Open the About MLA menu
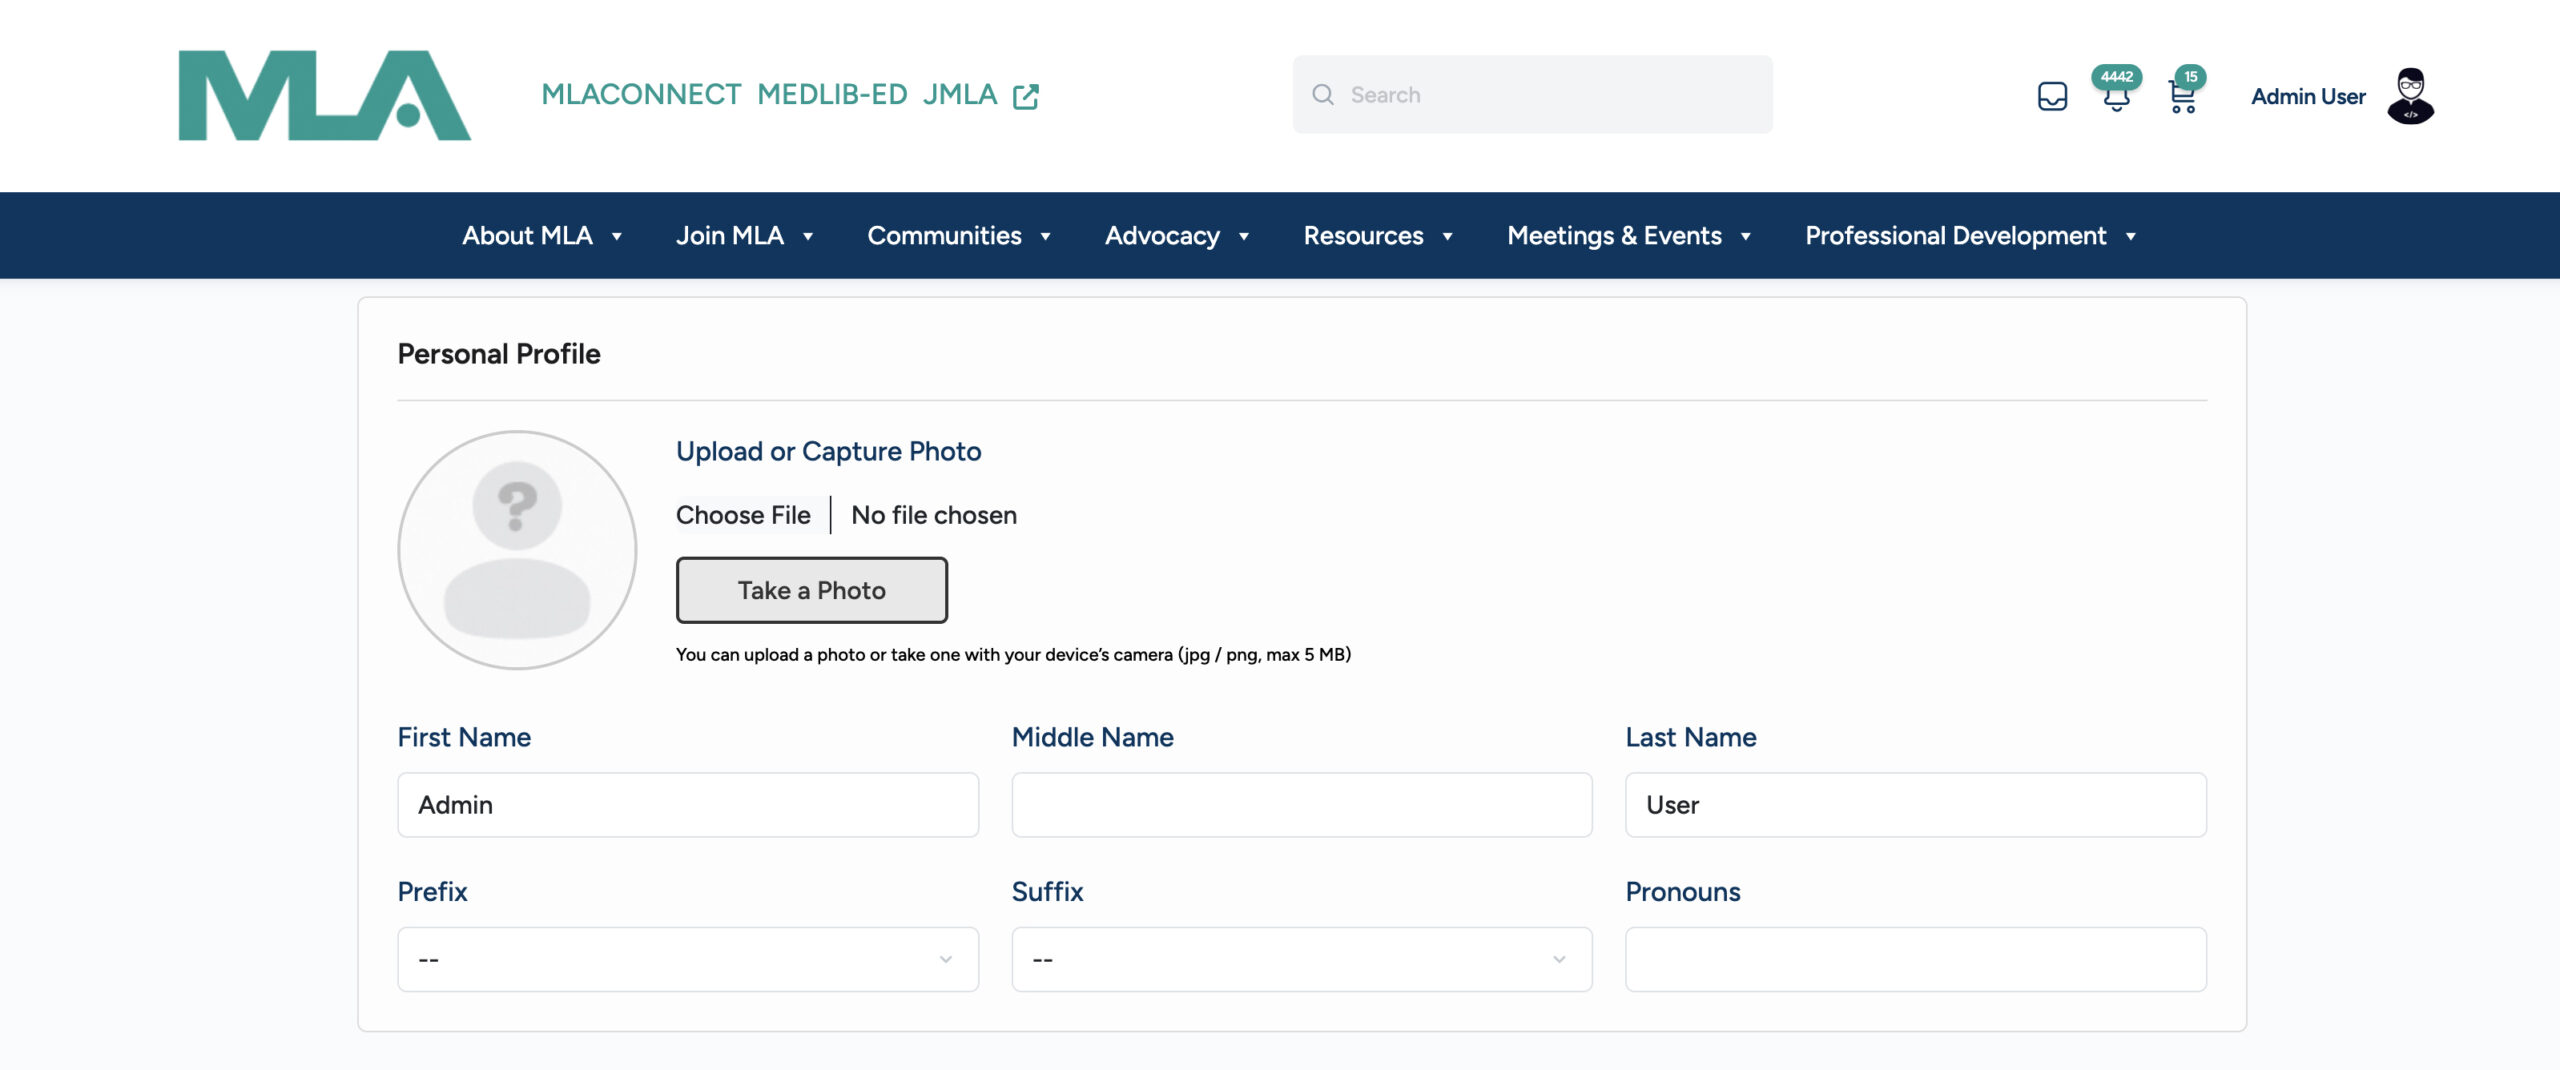This screenshot has height=1070, width=2560. click(542, 236)
